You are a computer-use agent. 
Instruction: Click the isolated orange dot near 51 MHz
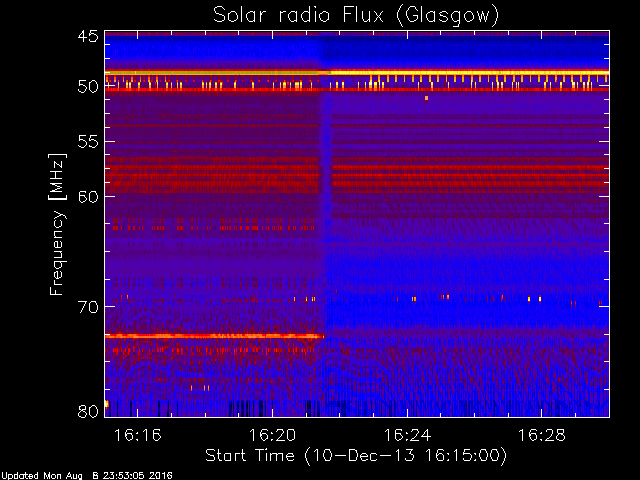(427, 98)
